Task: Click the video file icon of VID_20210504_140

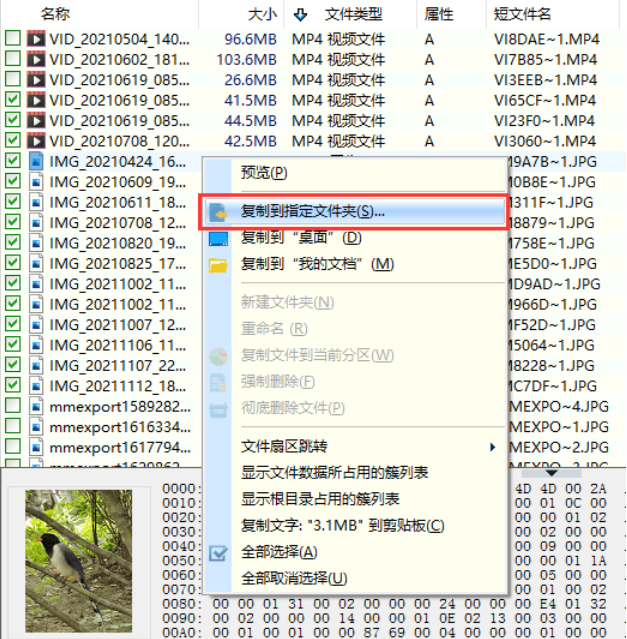Action: pyautogui.click(x=36, y=39)
